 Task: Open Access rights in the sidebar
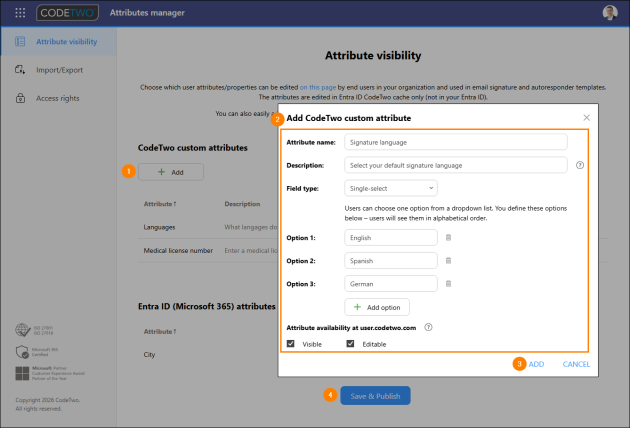(59, 98)
